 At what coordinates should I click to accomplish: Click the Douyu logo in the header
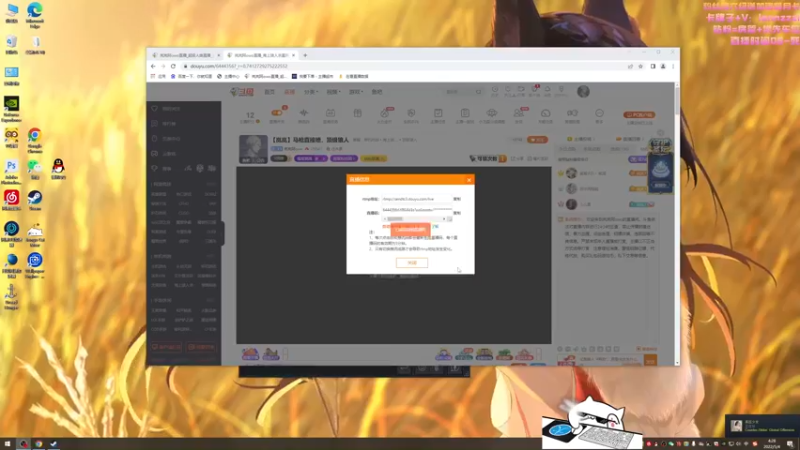241,92
